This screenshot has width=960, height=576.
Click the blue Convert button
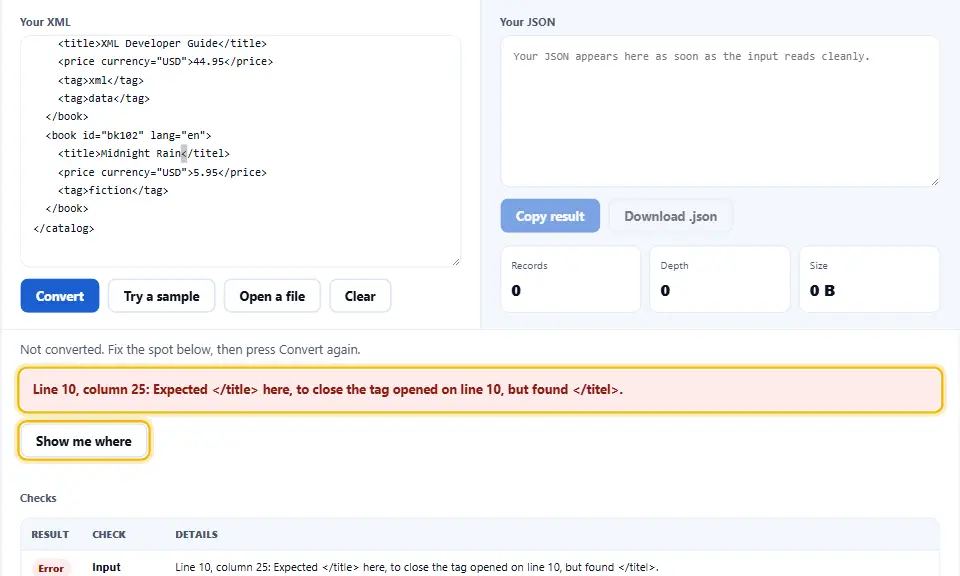pos(60,296)
